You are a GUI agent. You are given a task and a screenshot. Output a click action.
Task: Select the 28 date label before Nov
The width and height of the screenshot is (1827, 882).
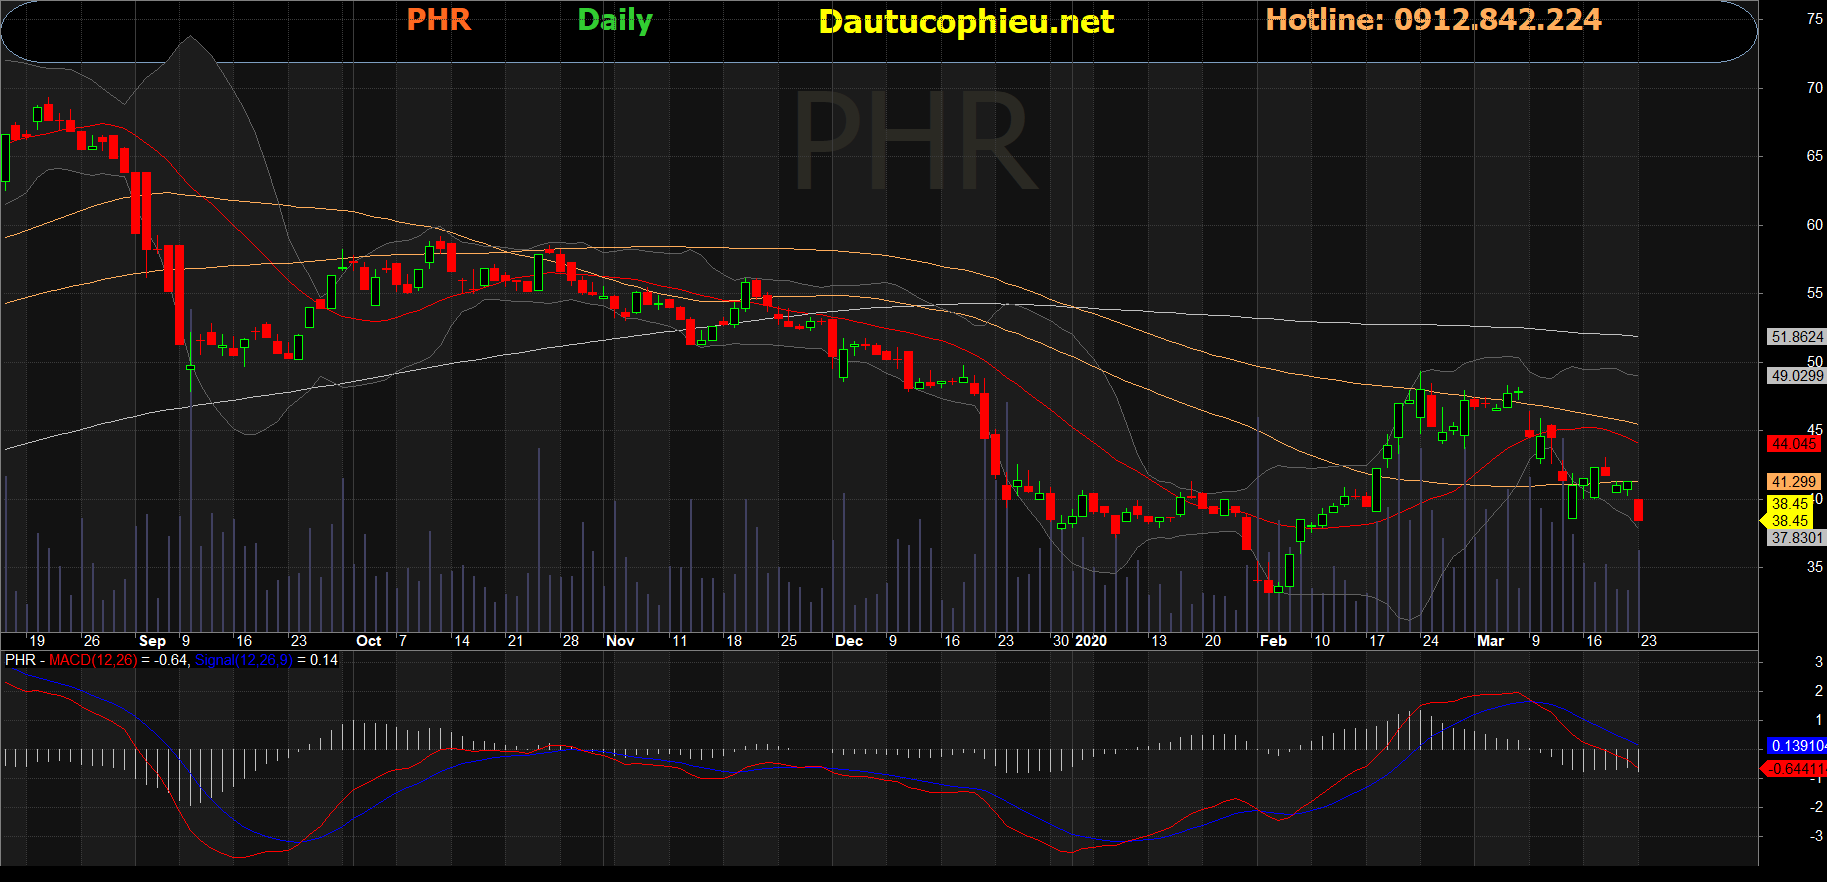click(571, 641)
